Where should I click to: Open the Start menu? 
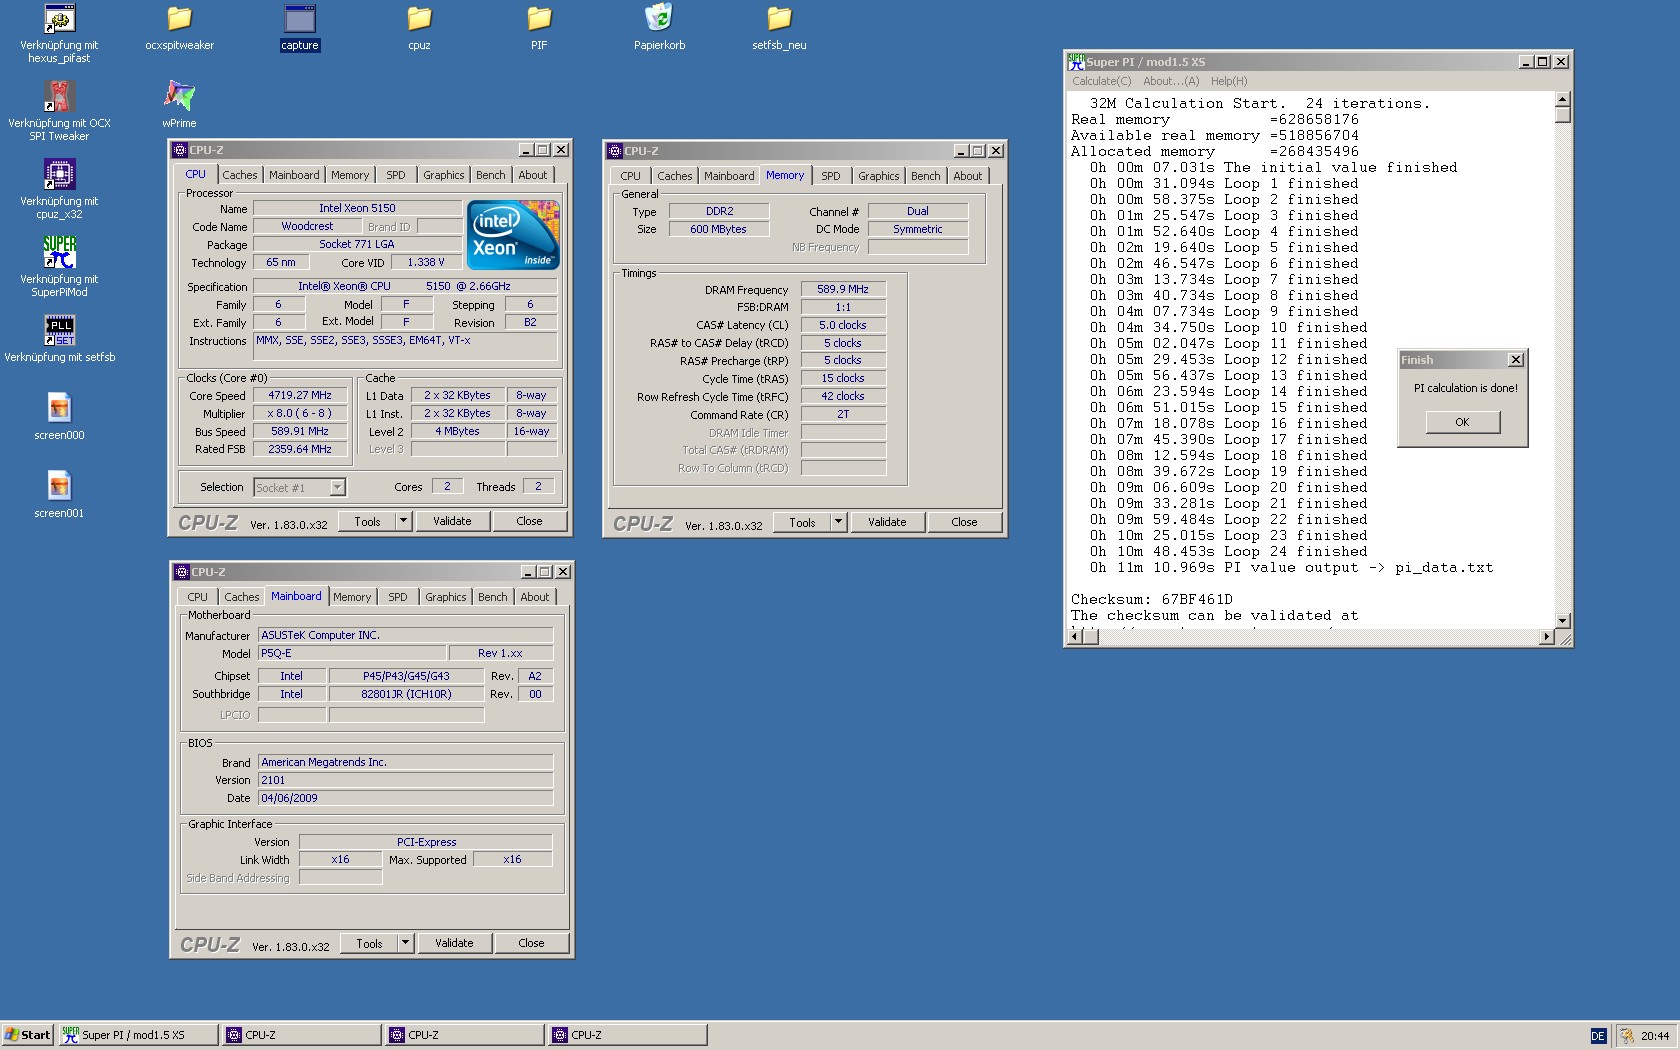pyautogui.click(x=27, y=1035)
